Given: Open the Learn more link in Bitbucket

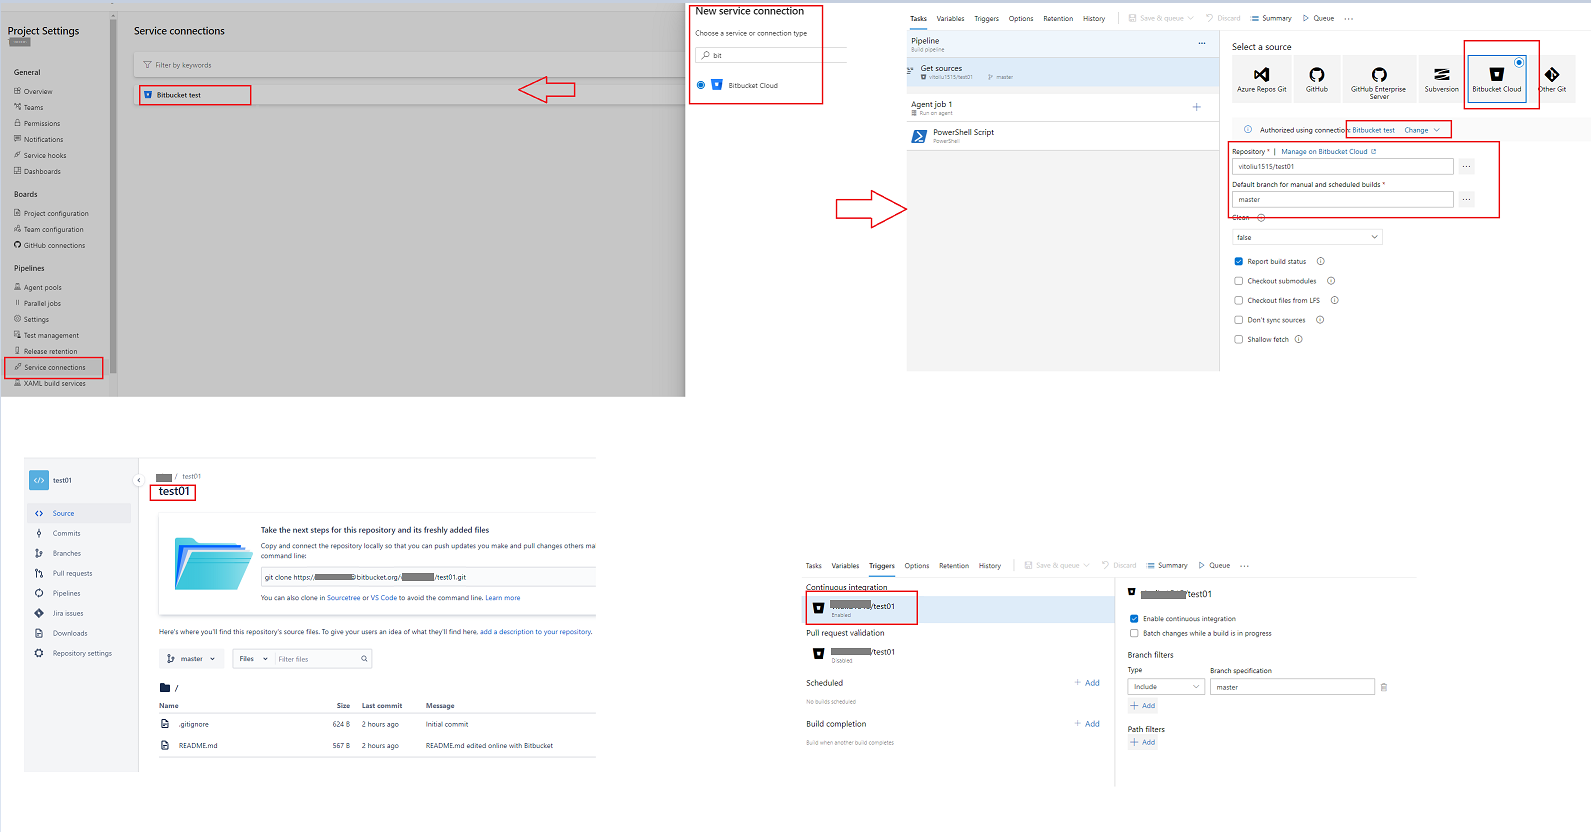Looking at the screenshot, I should click(503, 598).
